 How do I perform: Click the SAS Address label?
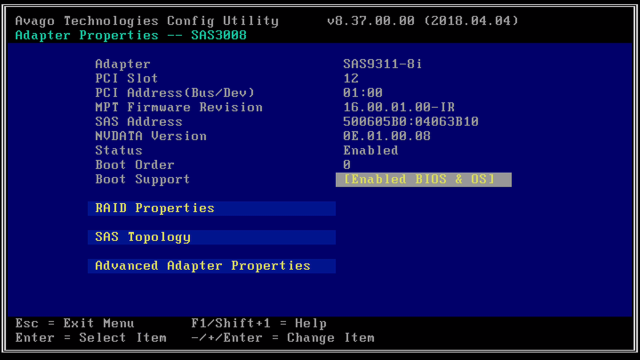(139, 122)
